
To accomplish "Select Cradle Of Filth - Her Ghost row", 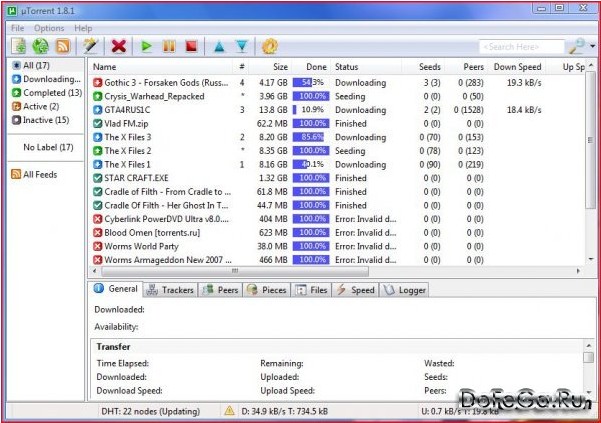I will pos(337,205).
